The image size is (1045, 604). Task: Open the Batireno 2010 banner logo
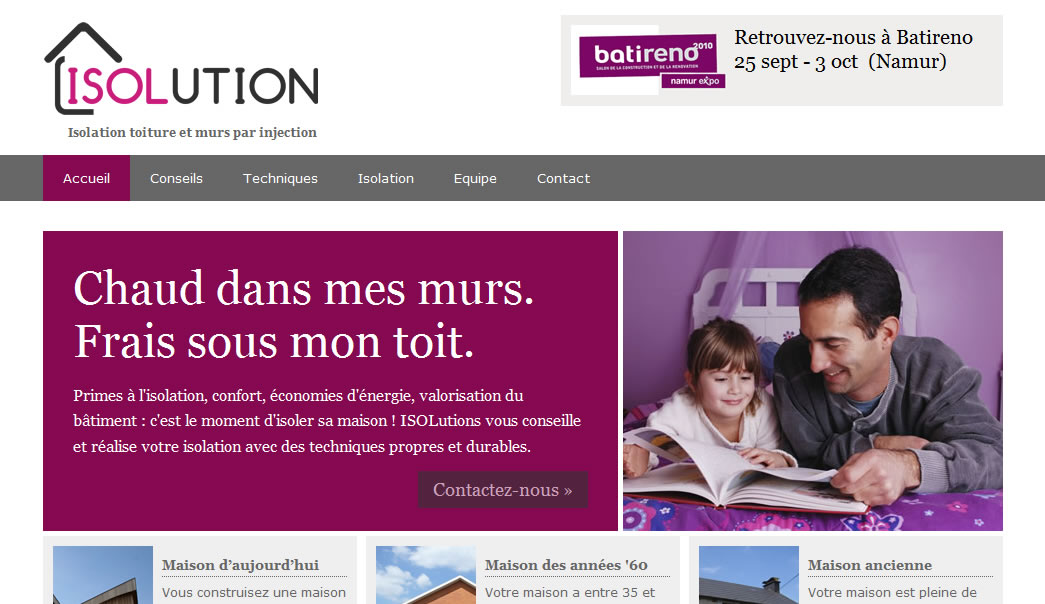pyautogui.click(x=648, y=60)
